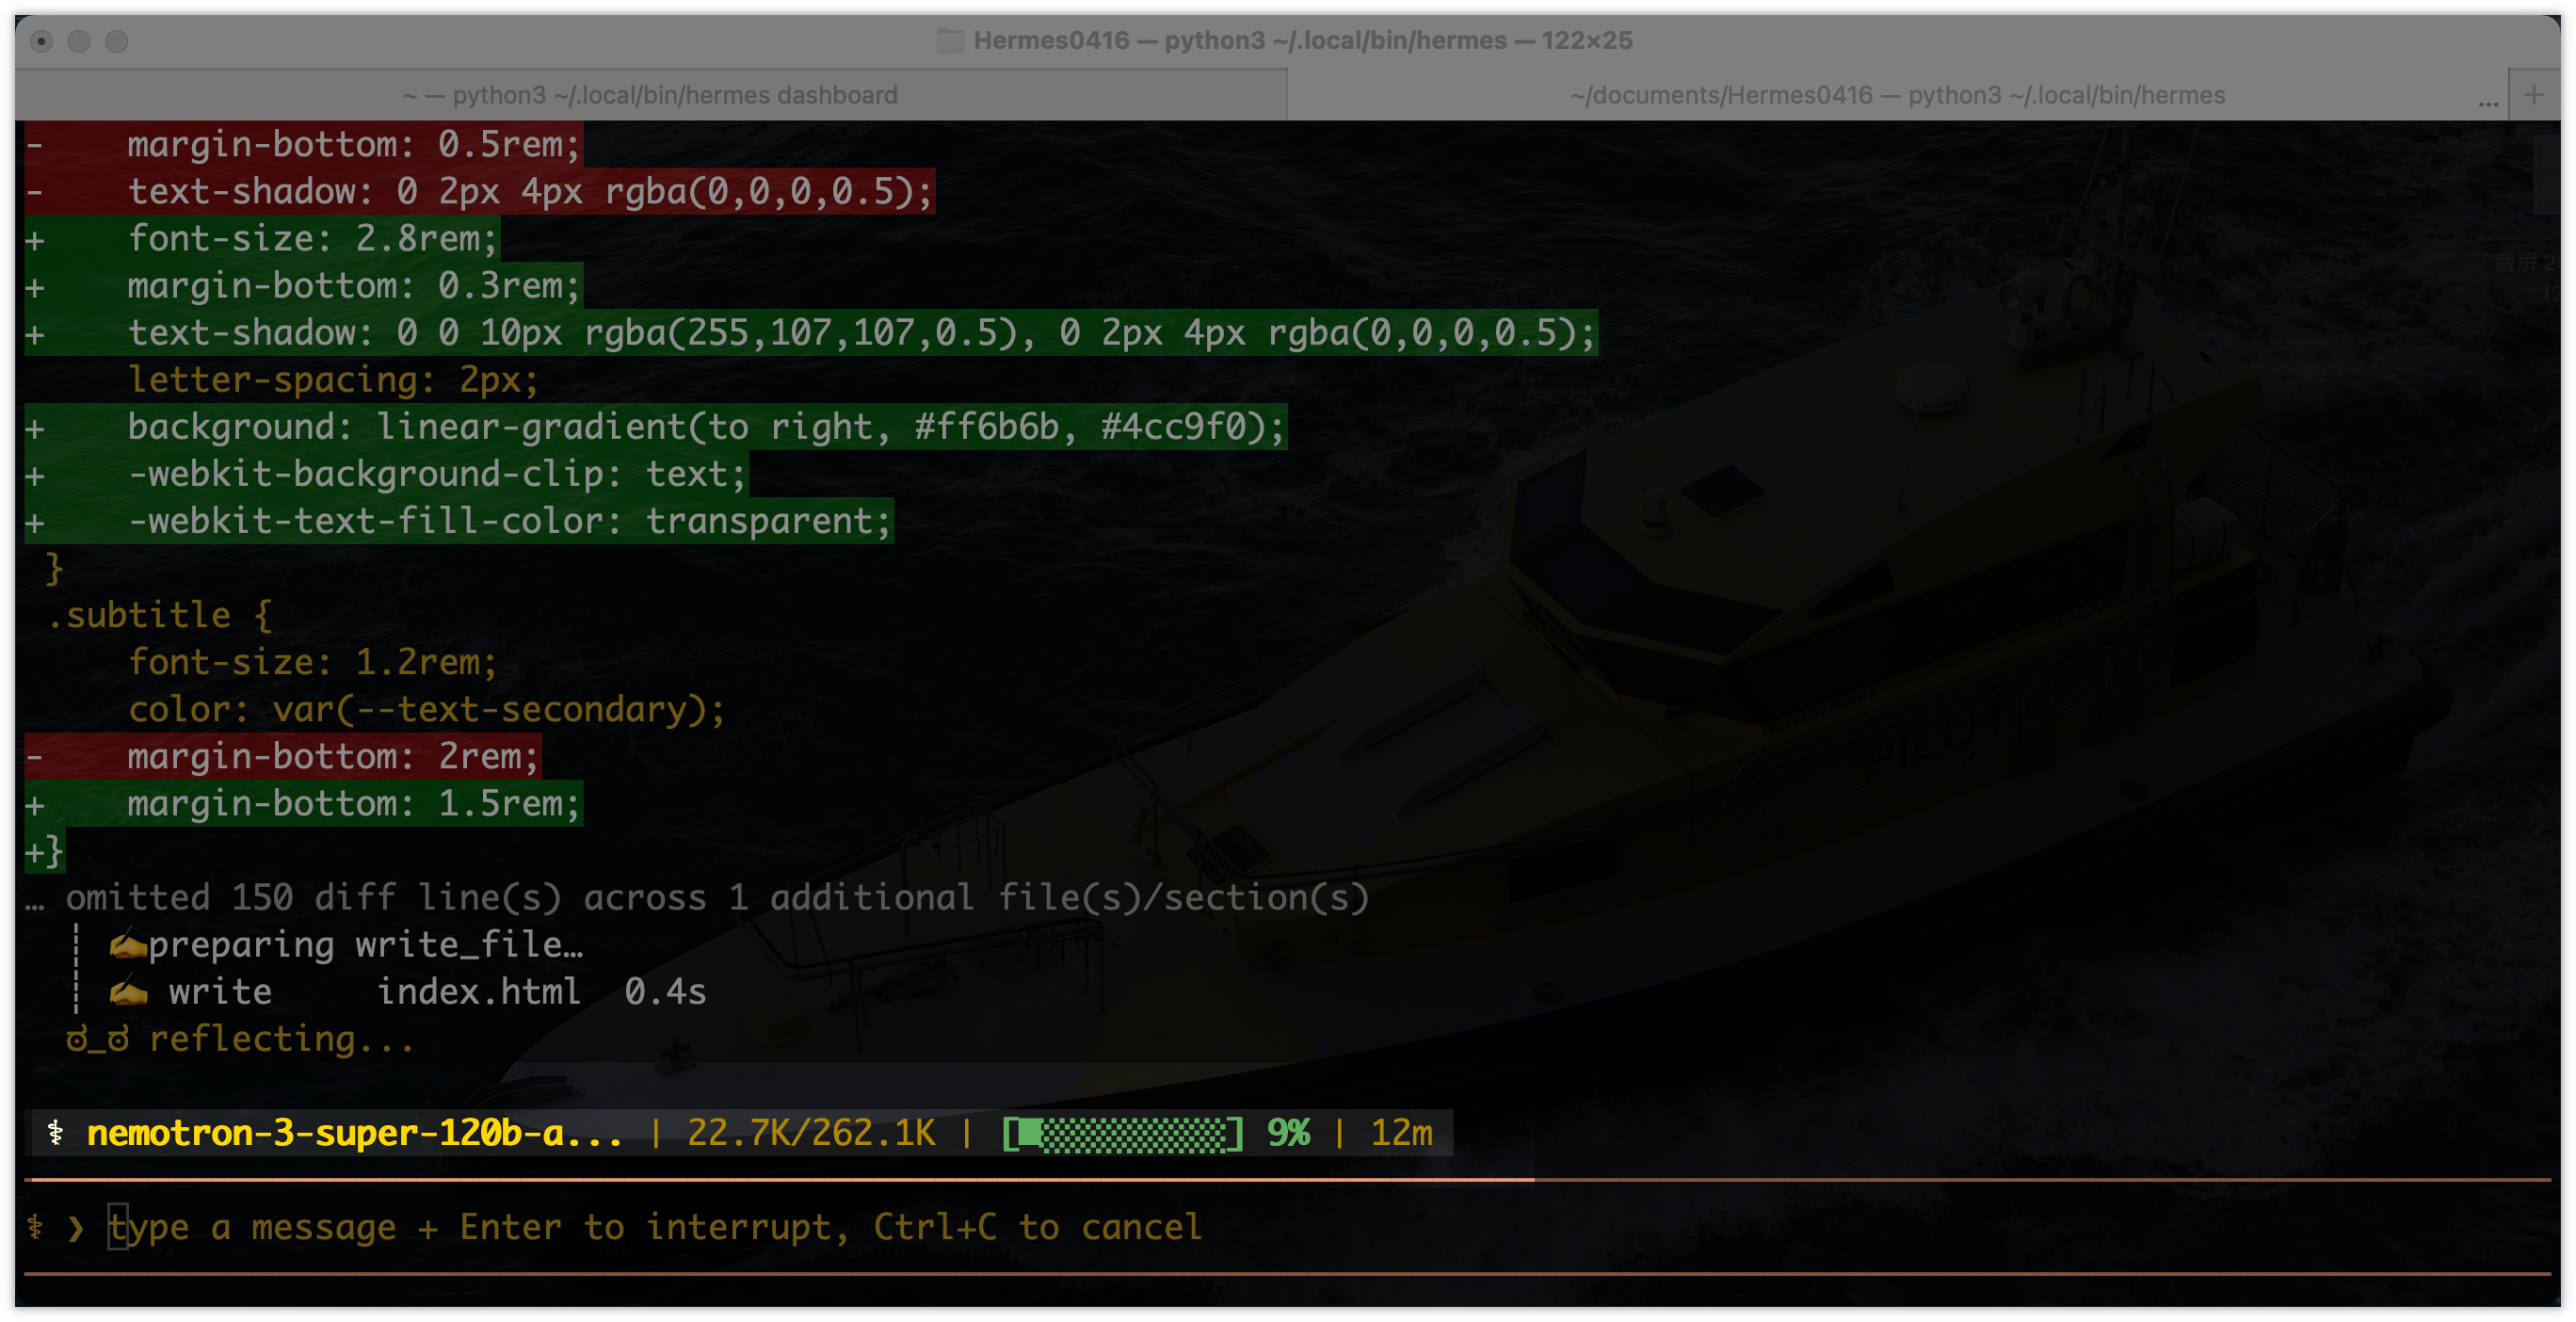The image size is (2576, 1322).
Task: Click the 9% context percentage label
Action: pyautogui.click(x=1288, y=1132)
